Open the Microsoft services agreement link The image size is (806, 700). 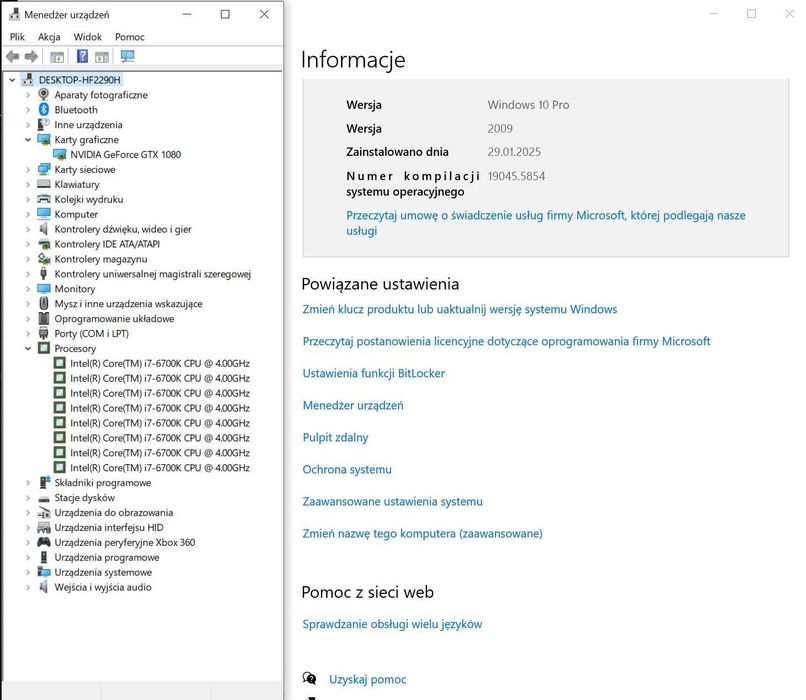tap(545, 223)
